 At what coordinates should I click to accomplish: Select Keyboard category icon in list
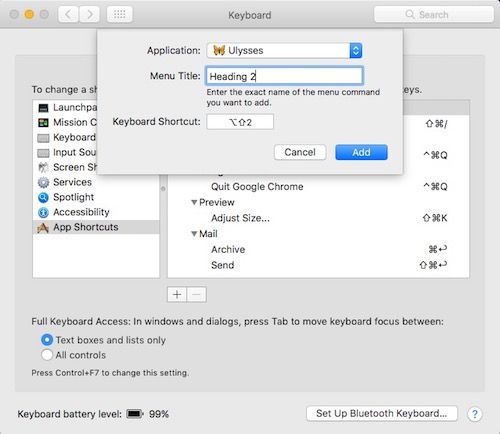point(43,138)
